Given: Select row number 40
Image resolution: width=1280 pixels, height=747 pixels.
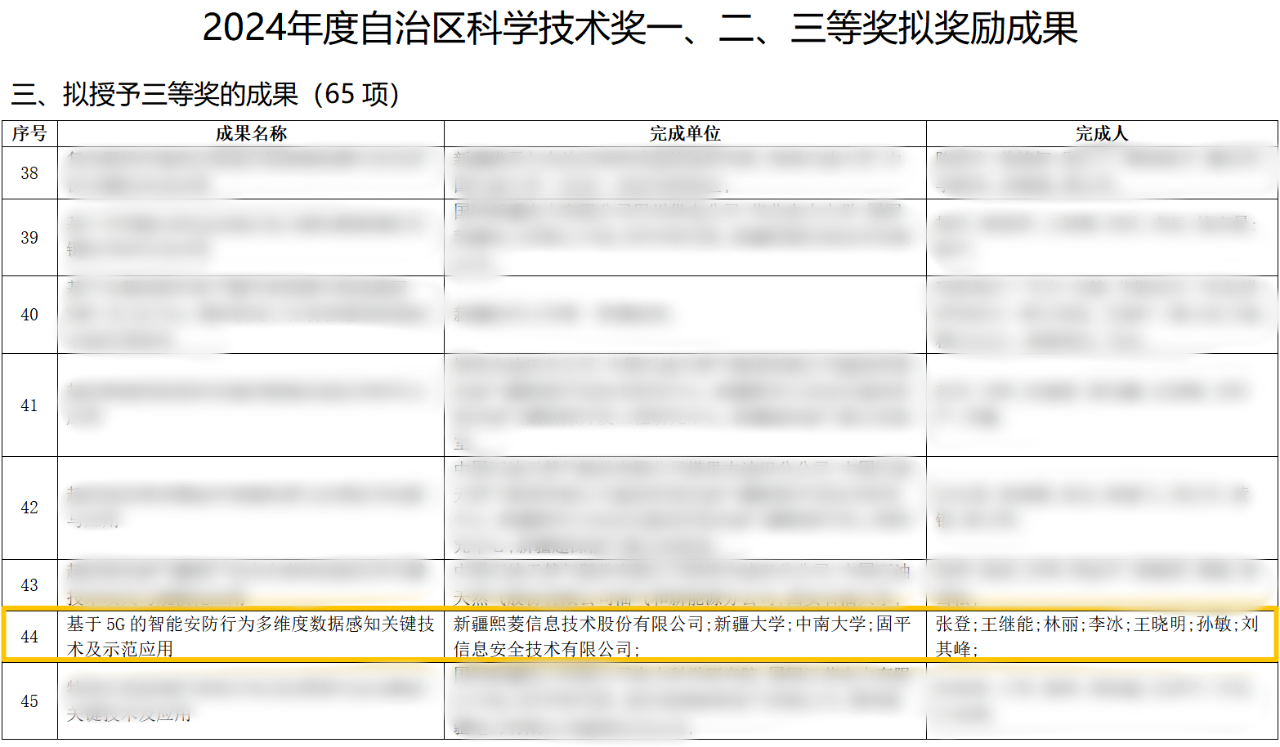Looking at the screenshot, I should click(30, 315).
